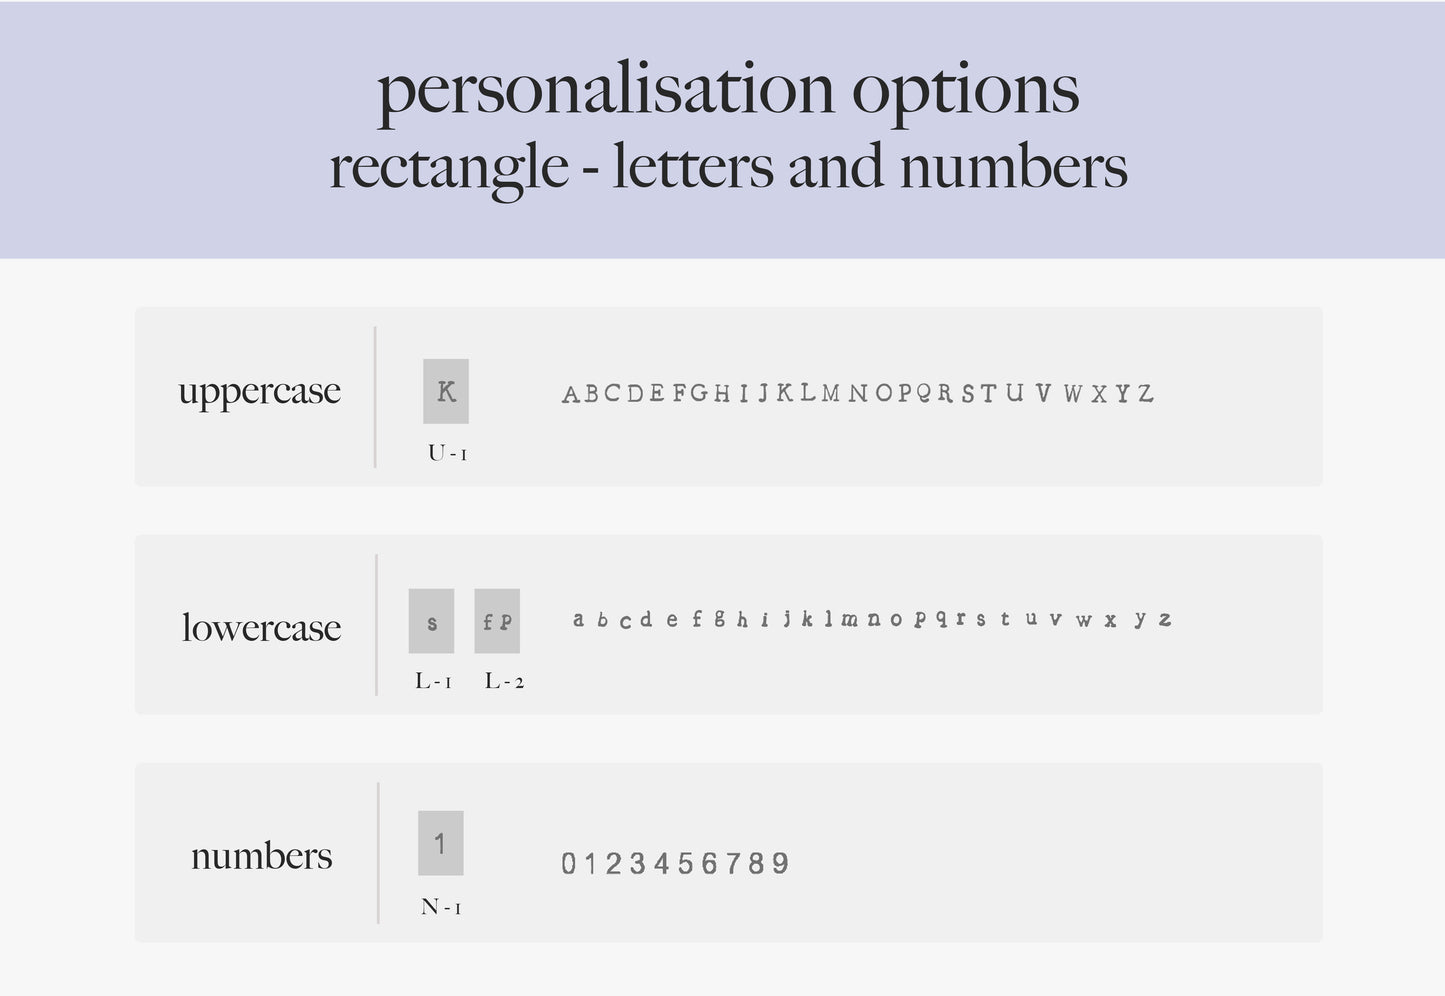Image resolution: width=1445 pixels, height=996 pixels.
Task: Click the N - 1 style label
Action: [x=441, y=908]
